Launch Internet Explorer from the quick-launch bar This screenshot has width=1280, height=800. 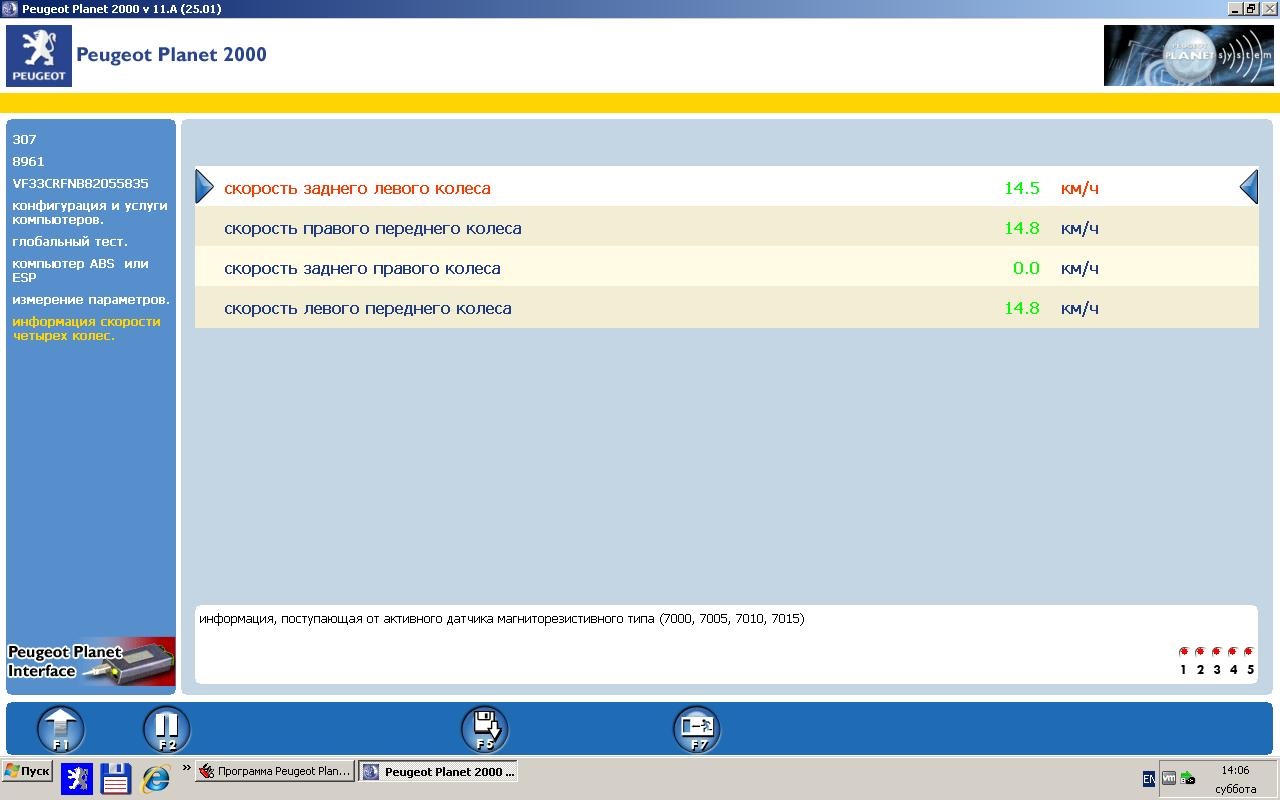[x=156, y=778]
